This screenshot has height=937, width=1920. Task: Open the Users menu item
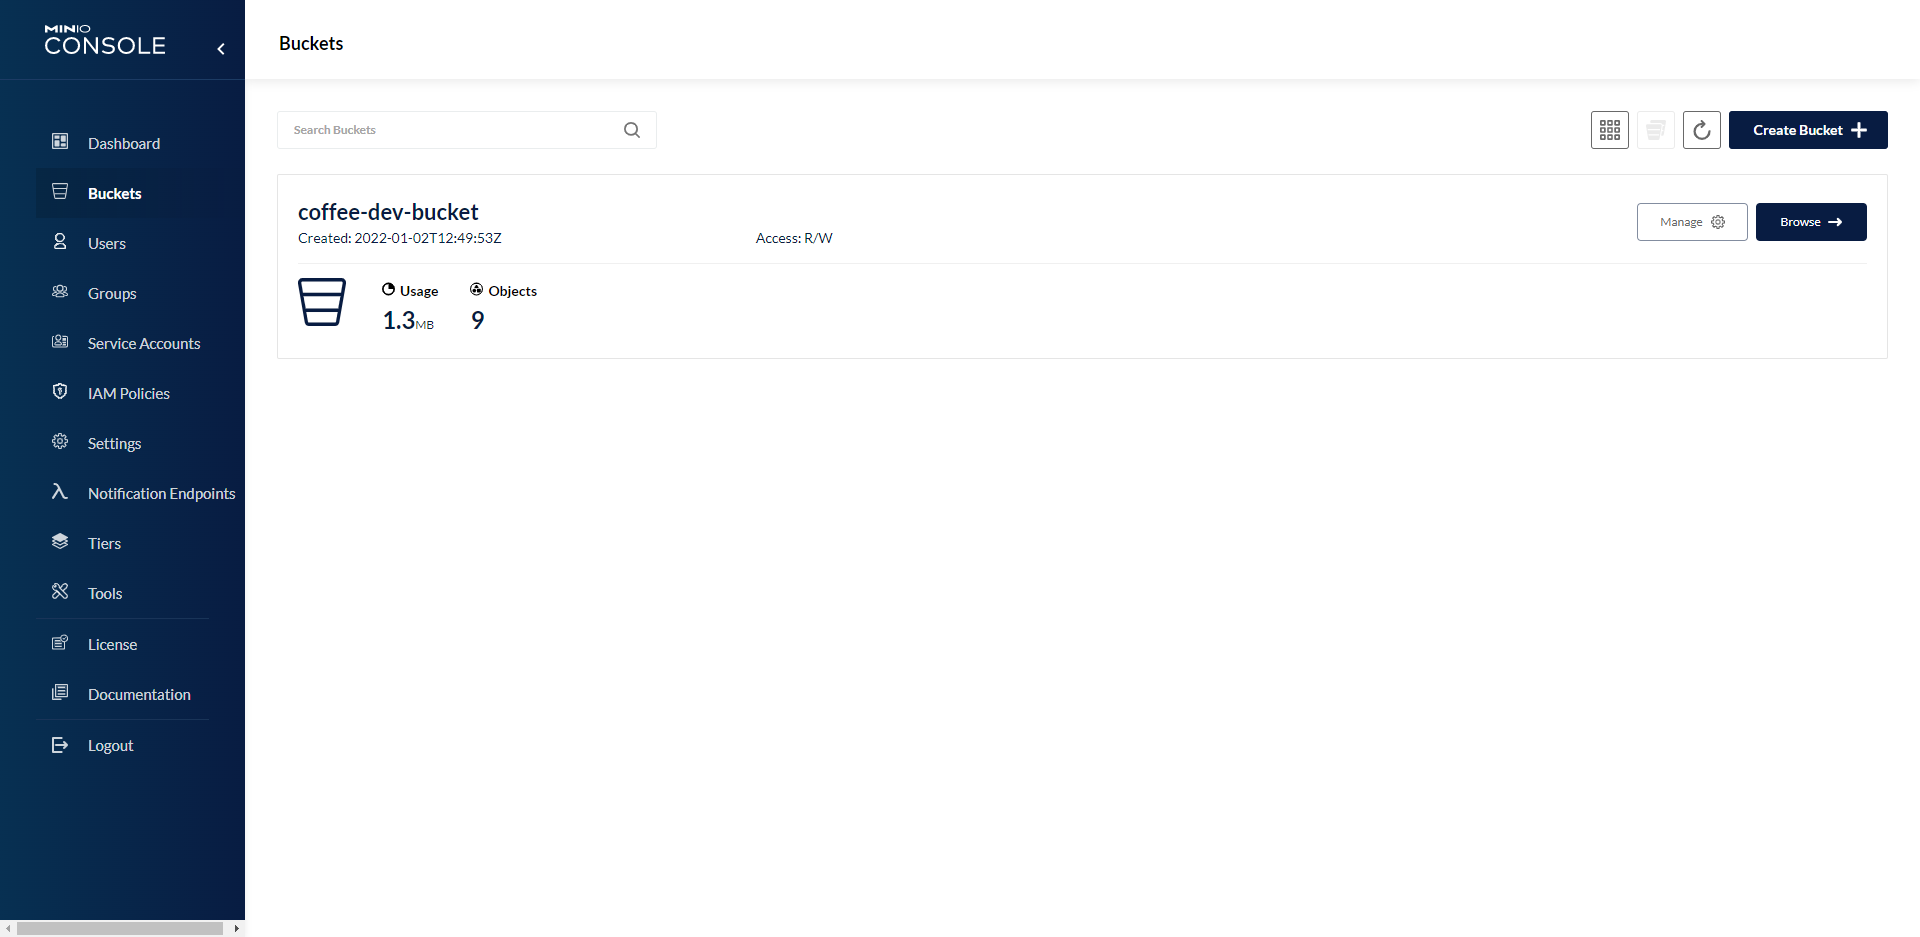point(106,244)
